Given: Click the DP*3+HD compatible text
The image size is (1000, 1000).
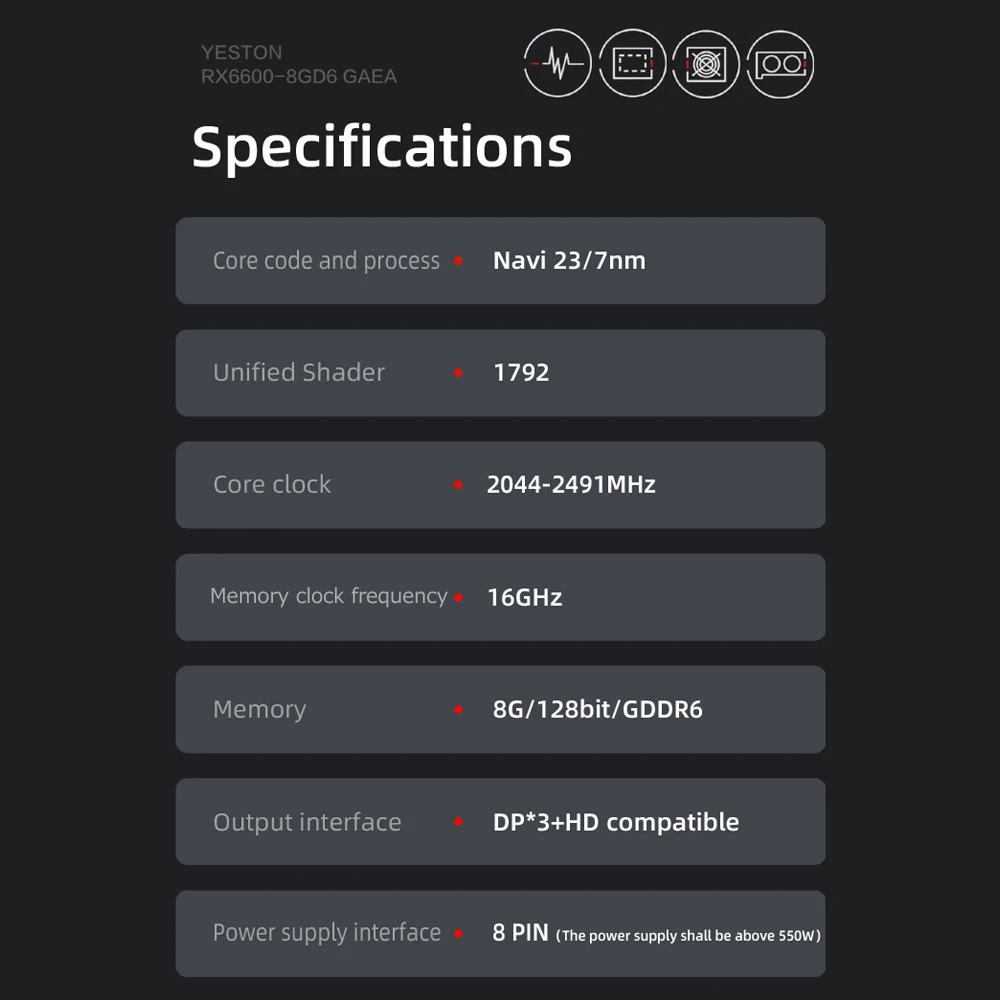Looking at the screenshot, I should (x=616, y=822).
